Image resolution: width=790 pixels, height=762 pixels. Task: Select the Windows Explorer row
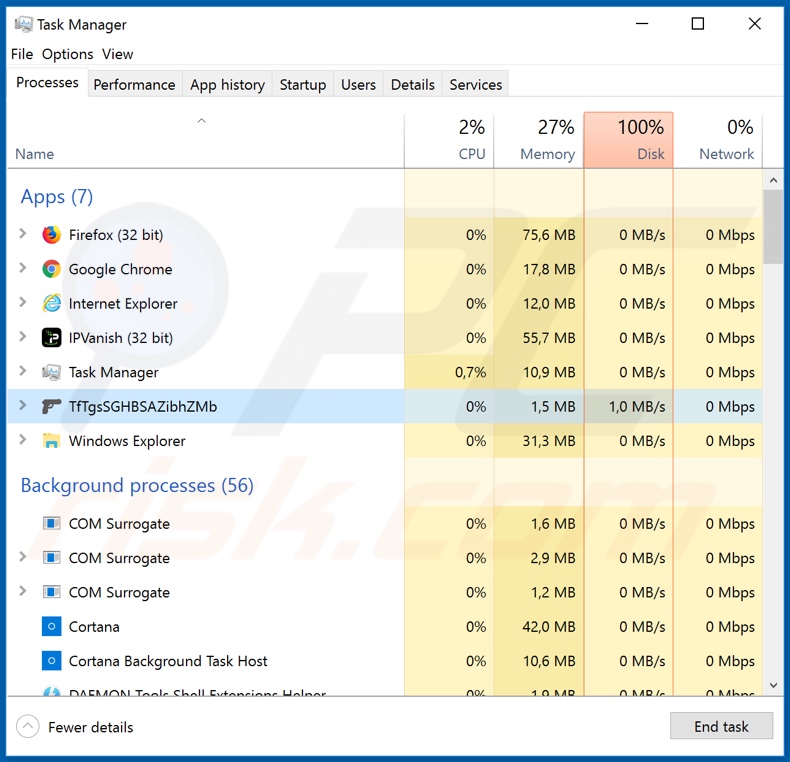(385, 440)
